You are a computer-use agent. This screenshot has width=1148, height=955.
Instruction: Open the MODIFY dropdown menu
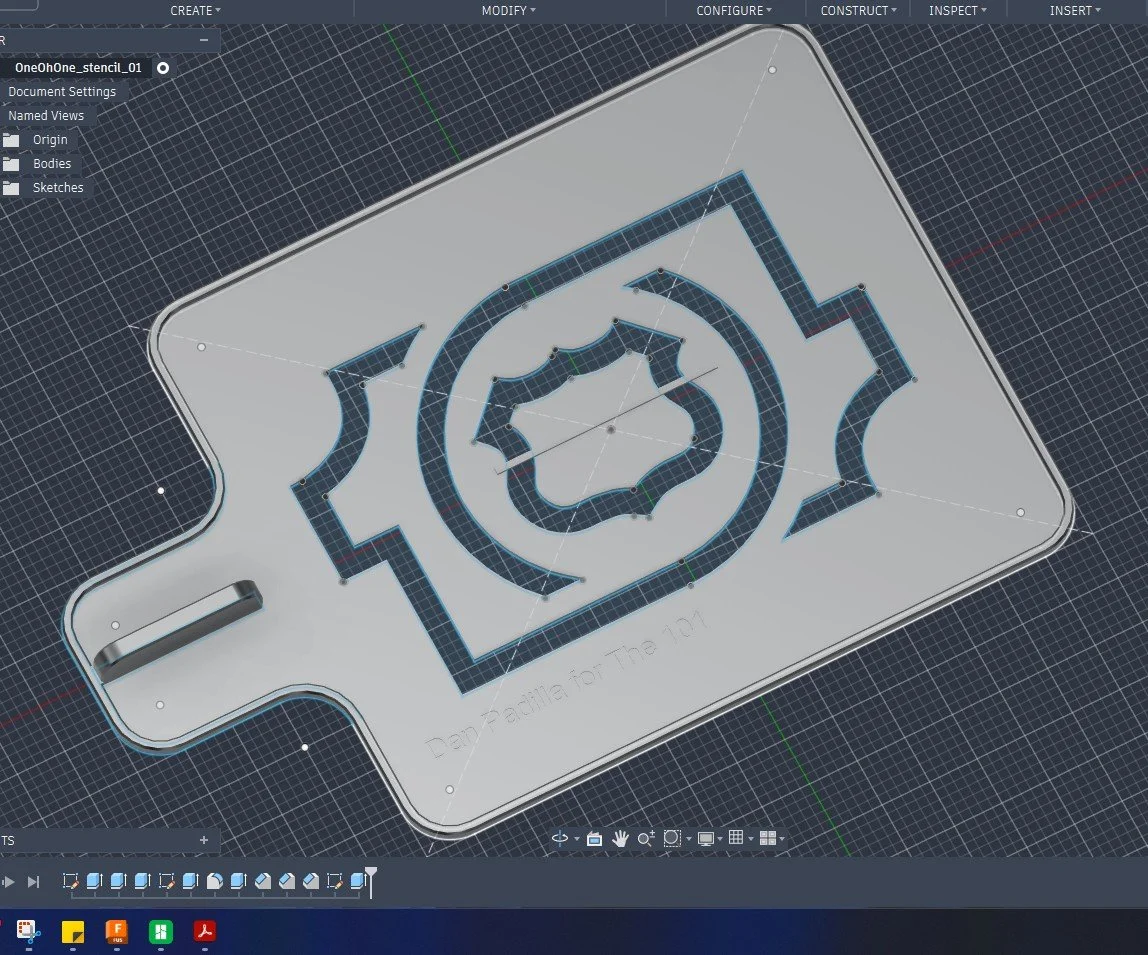(509, 10)
